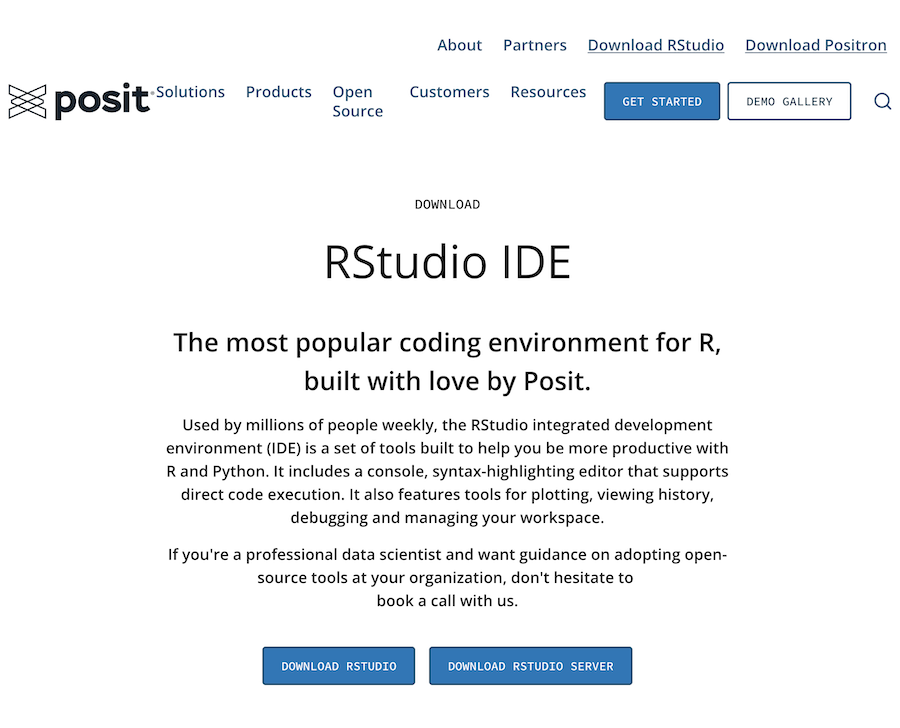Open the Open Source menu
This screenshot has width=900, height=728.
click(x=358, y=102)
